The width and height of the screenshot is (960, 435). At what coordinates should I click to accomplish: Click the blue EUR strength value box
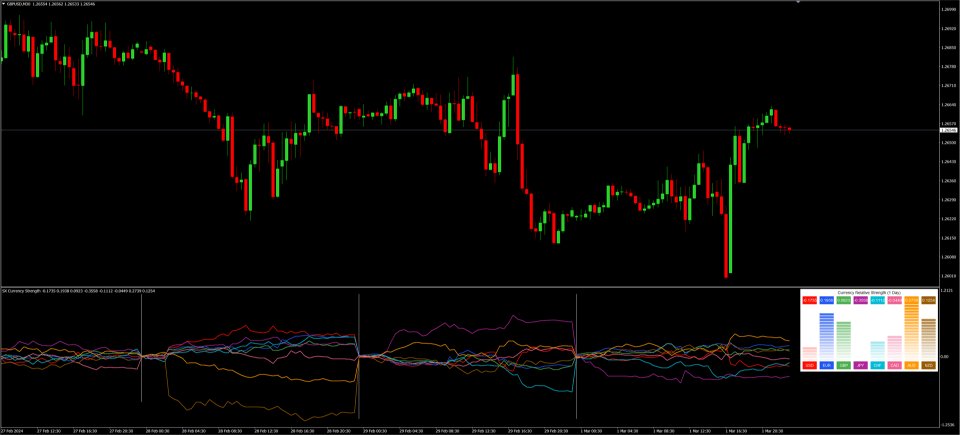coord(827,300)
